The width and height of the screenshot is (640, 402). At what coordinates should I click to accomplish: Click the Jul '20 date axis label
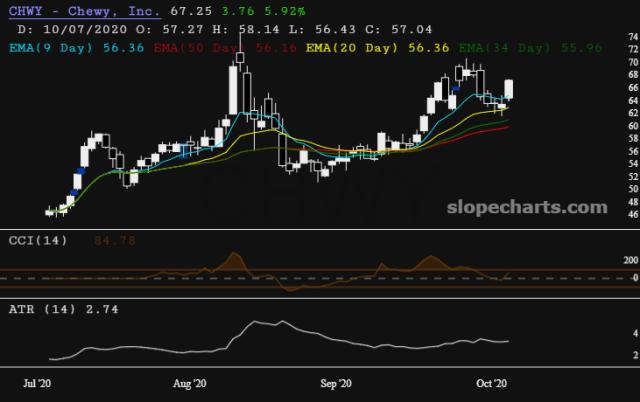37,383
